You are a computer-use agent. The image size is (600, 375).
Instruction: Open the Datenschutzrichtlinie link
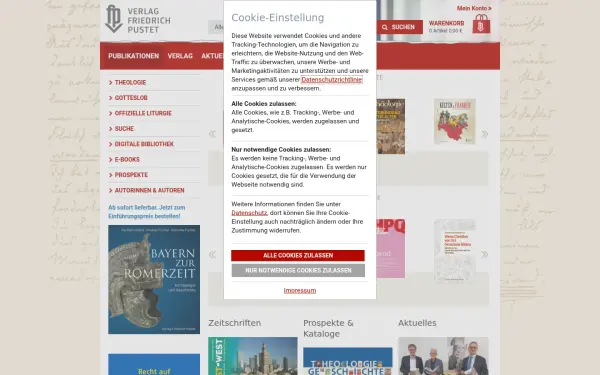(x=331, y=80)
